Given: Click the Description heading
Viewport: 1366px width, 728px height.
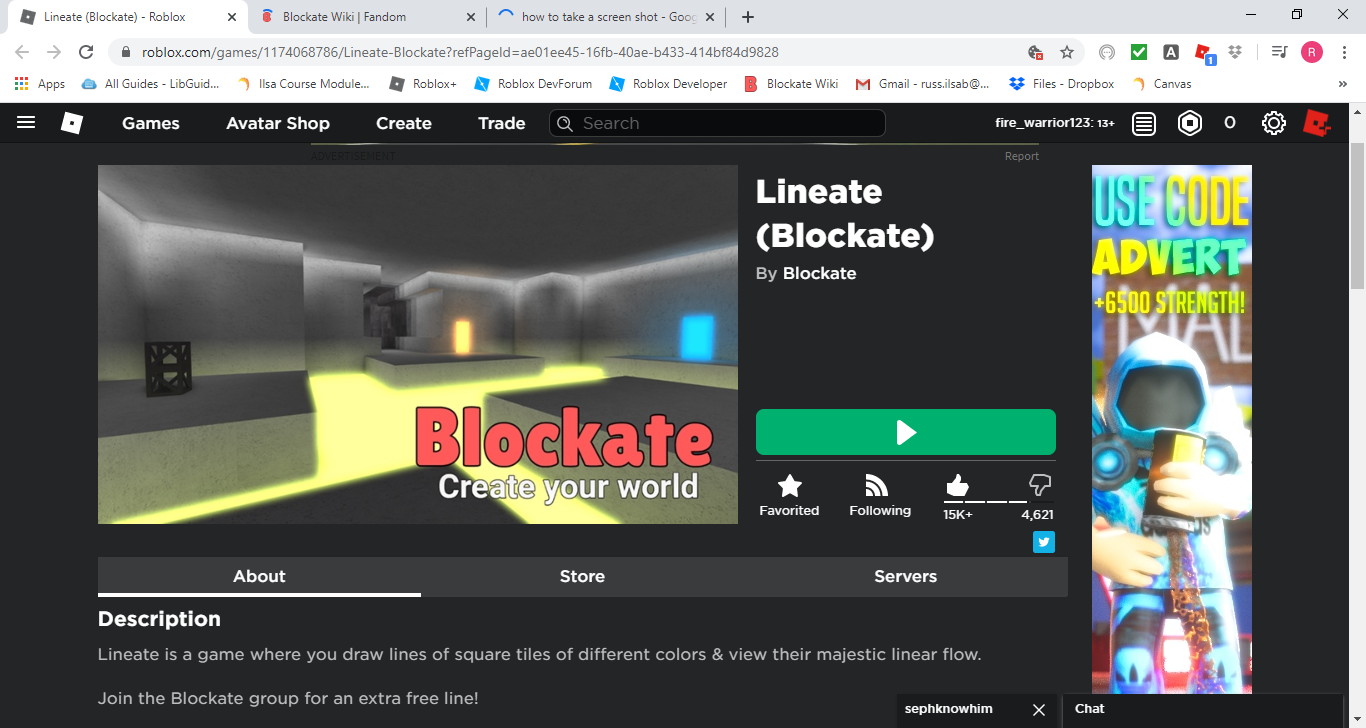Looking at the screenshot, I should pos(159,619).
